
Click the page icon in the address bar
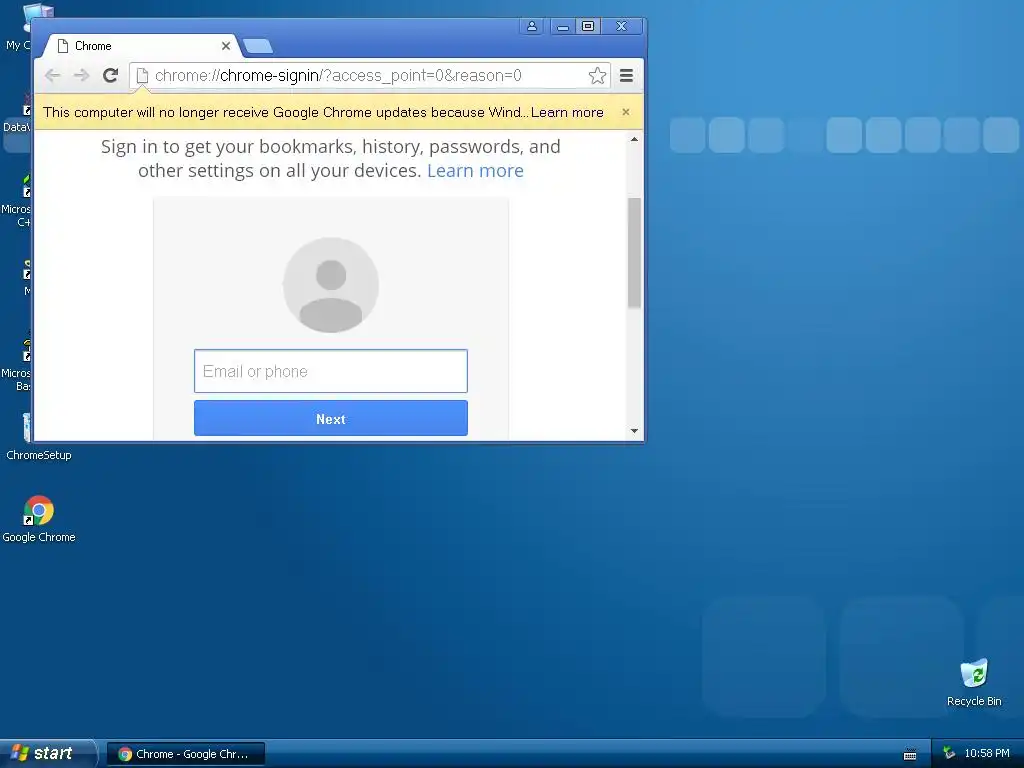tap(142, 76)
